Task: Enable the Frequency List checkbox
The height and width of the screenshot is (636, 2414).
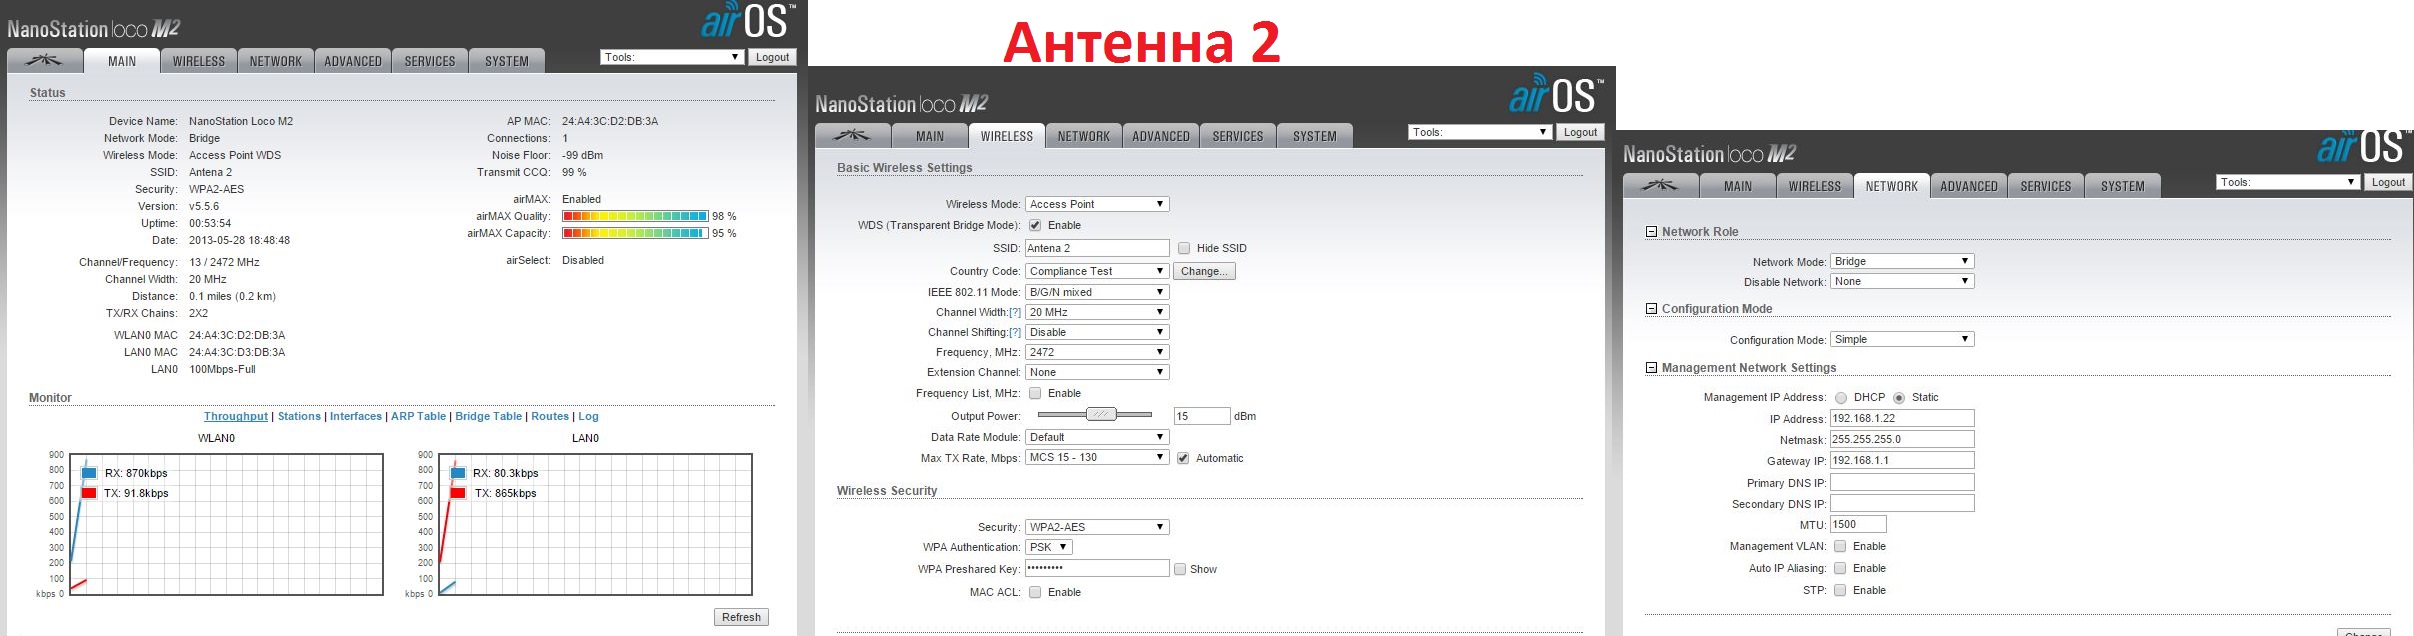Action: [x=1035, y=393]
